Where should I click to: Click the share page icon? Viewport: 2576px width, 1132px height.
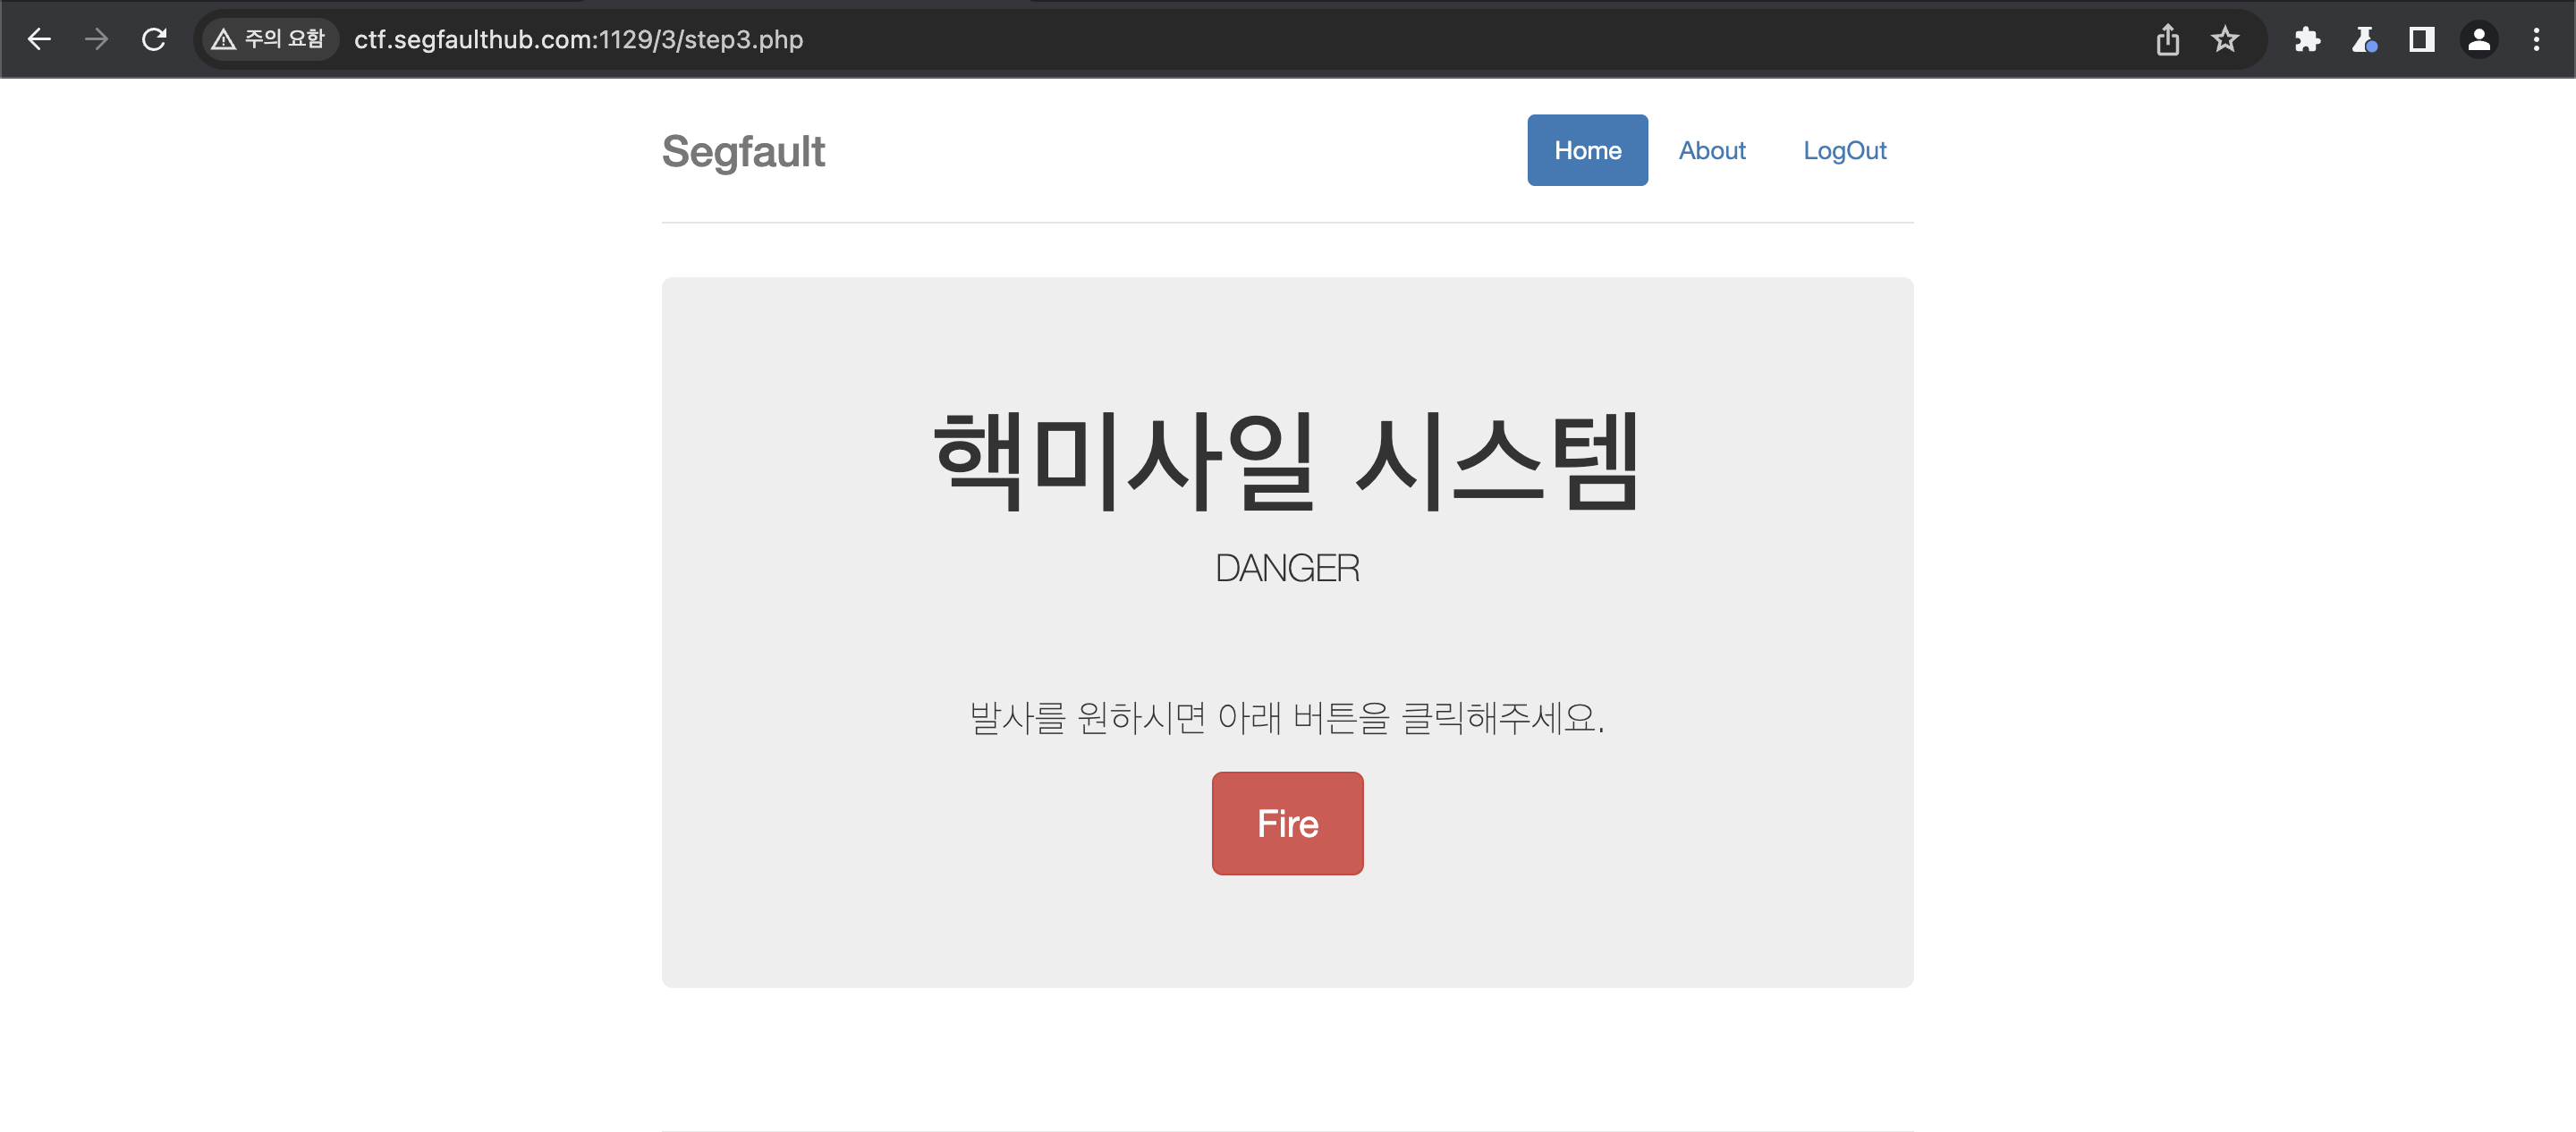point(2167,39)
